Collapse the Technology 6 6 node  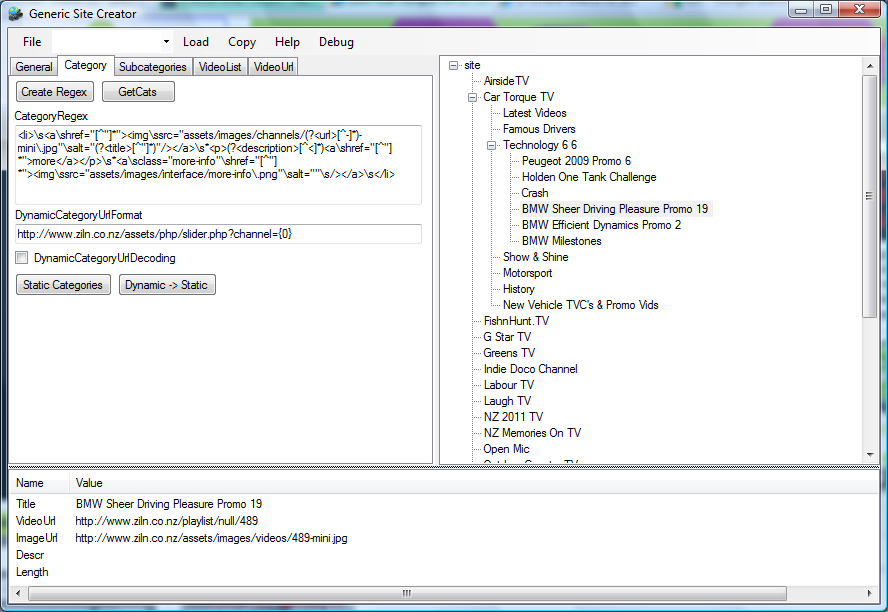coord(492,145)
